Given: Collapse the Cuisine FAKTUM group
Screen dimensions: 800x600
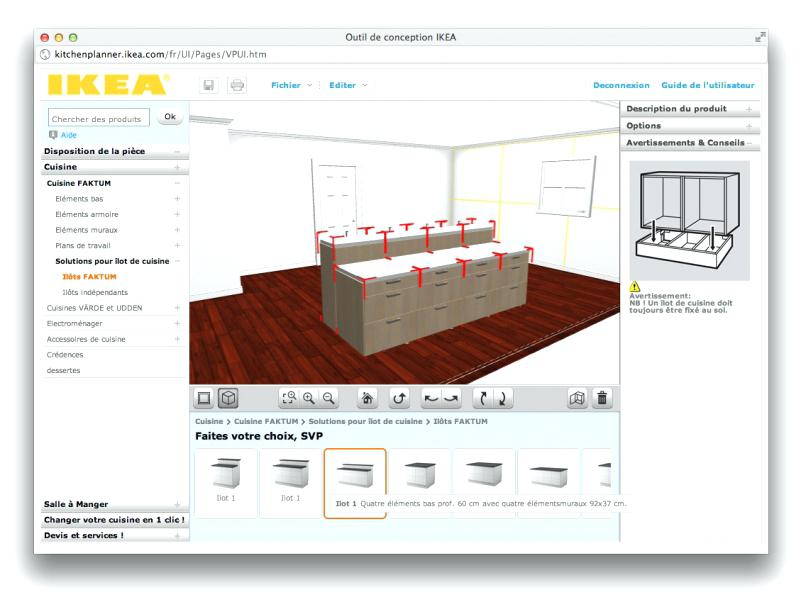Looking at the screenshot, I should pos(177,183).
